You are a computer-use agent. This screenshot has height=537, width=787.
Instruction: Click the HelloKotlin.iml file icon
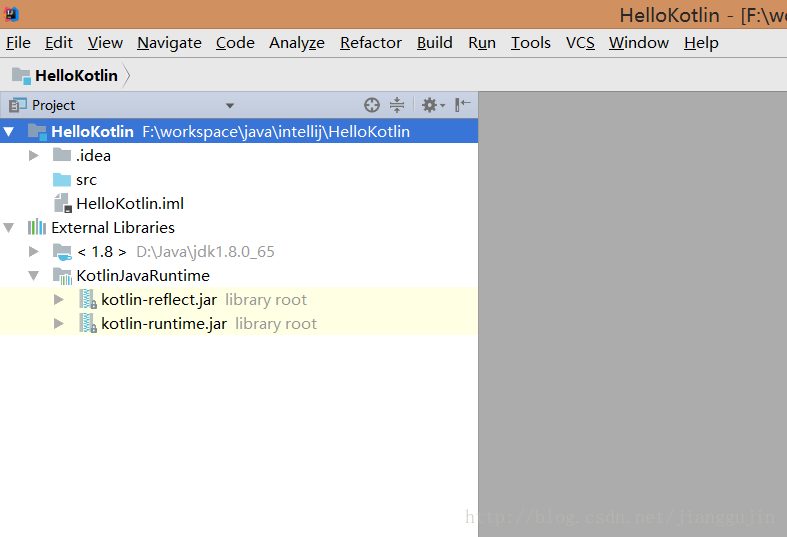[x=63, y=203]
